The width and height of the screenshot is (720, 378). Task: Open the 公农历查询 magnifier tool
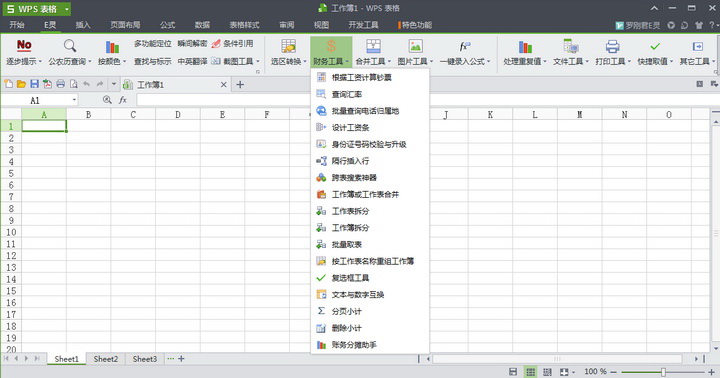(x=70, y=45)
